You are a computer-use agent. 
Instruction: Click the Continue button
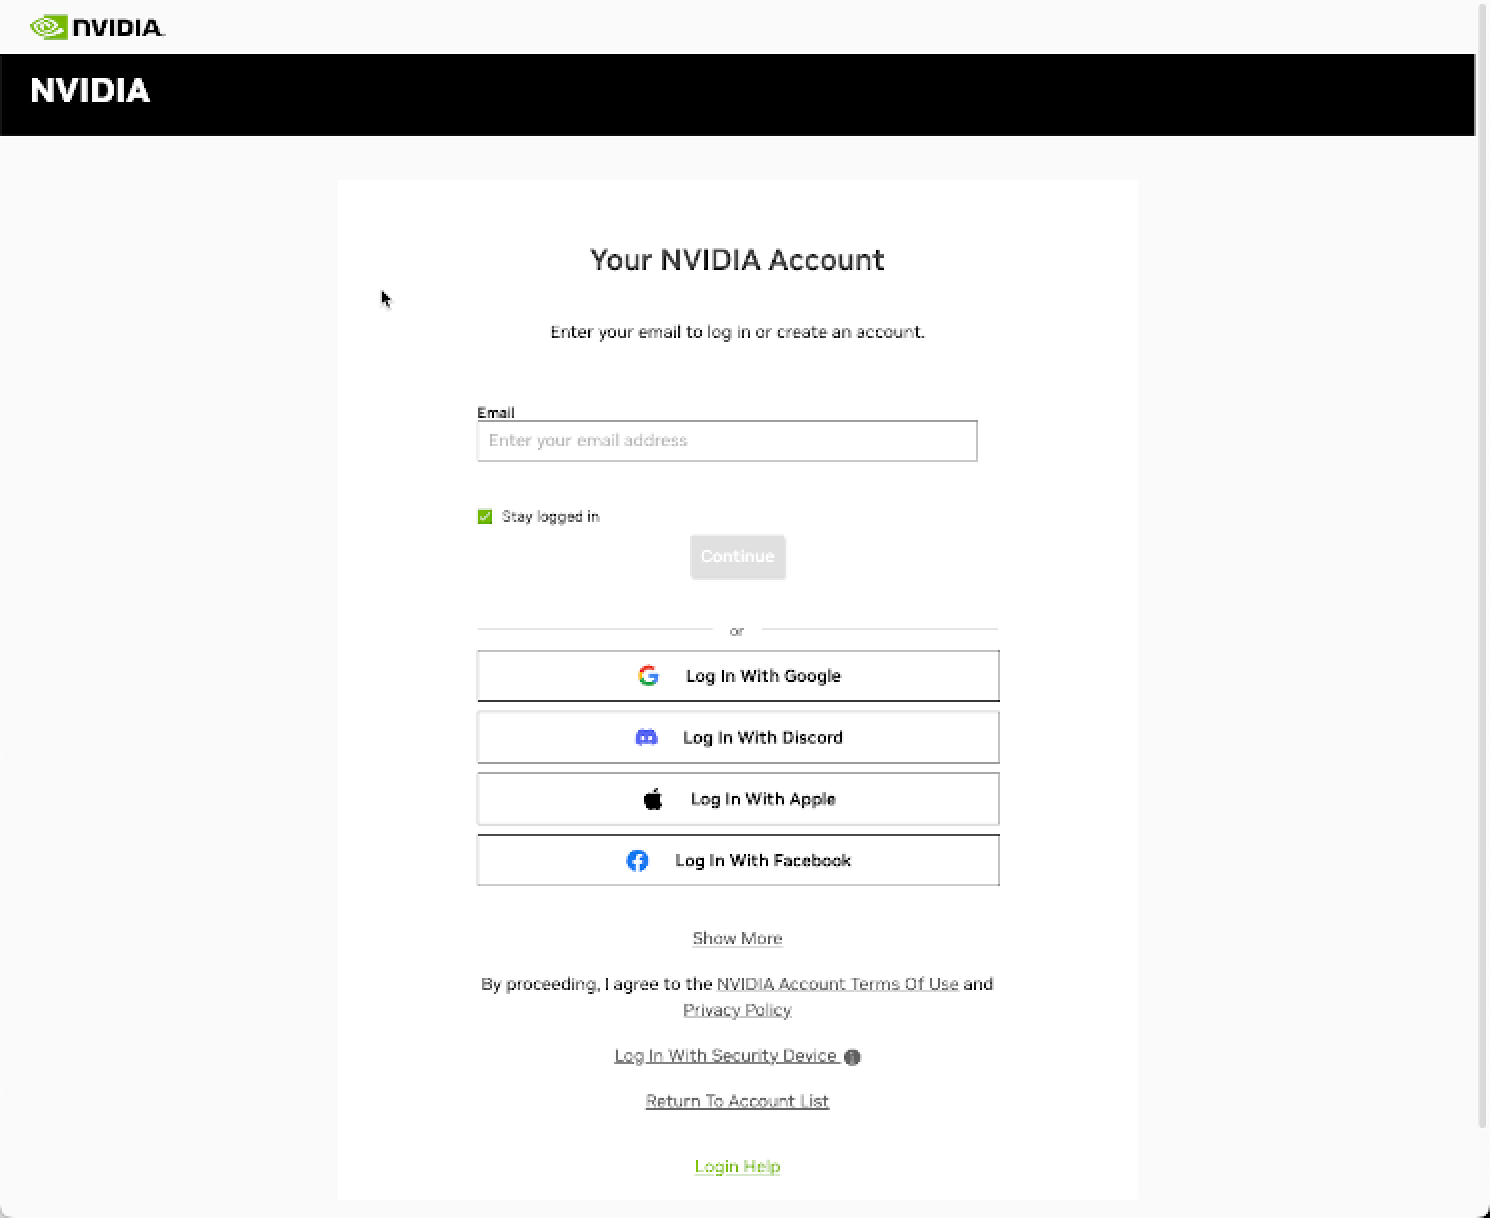pos(737,557)
